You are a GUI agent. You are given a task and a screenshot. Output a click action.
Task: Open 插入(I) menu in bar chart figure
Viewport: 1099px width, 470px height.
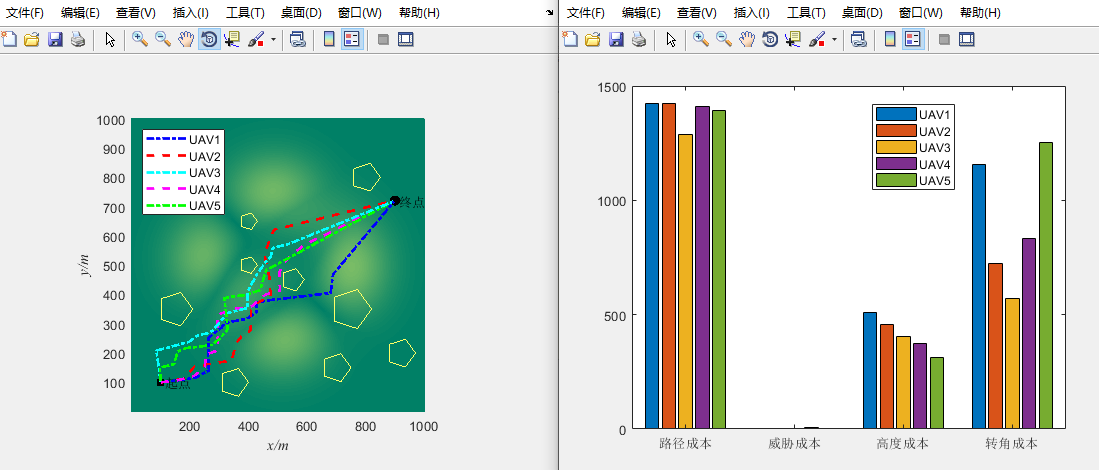[x=751, y=13]
